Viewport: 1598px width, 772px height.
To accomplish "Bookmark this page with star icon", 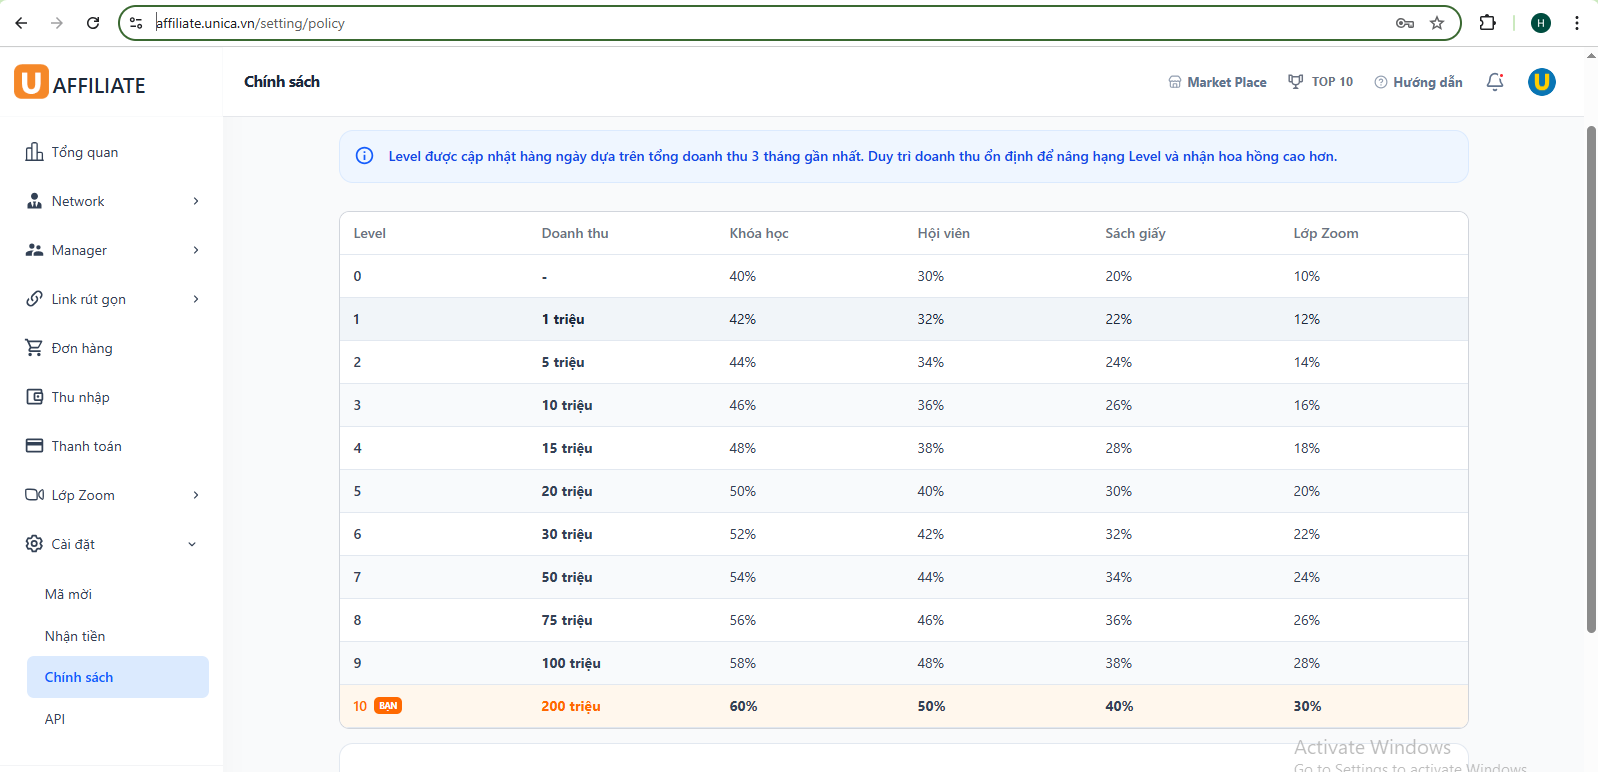I will pyautogui.click(x=1437, y=23).
